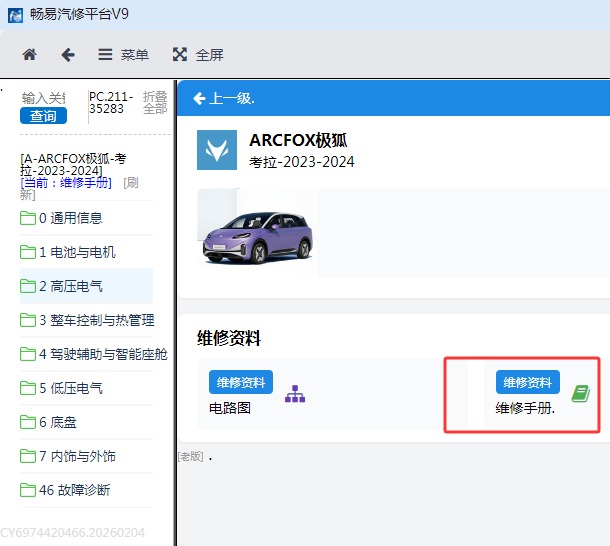Click folder icon beside 低压电气

(28, 388)
